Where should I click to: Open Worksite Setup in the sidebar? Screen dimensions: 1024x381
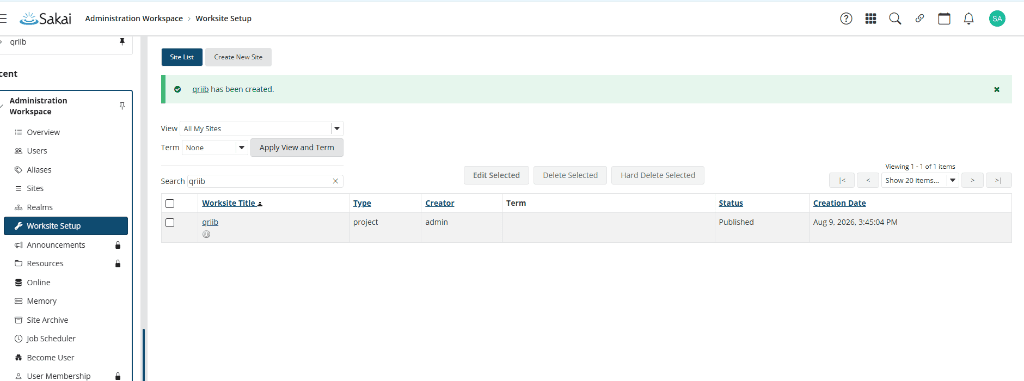click(66, 226)
